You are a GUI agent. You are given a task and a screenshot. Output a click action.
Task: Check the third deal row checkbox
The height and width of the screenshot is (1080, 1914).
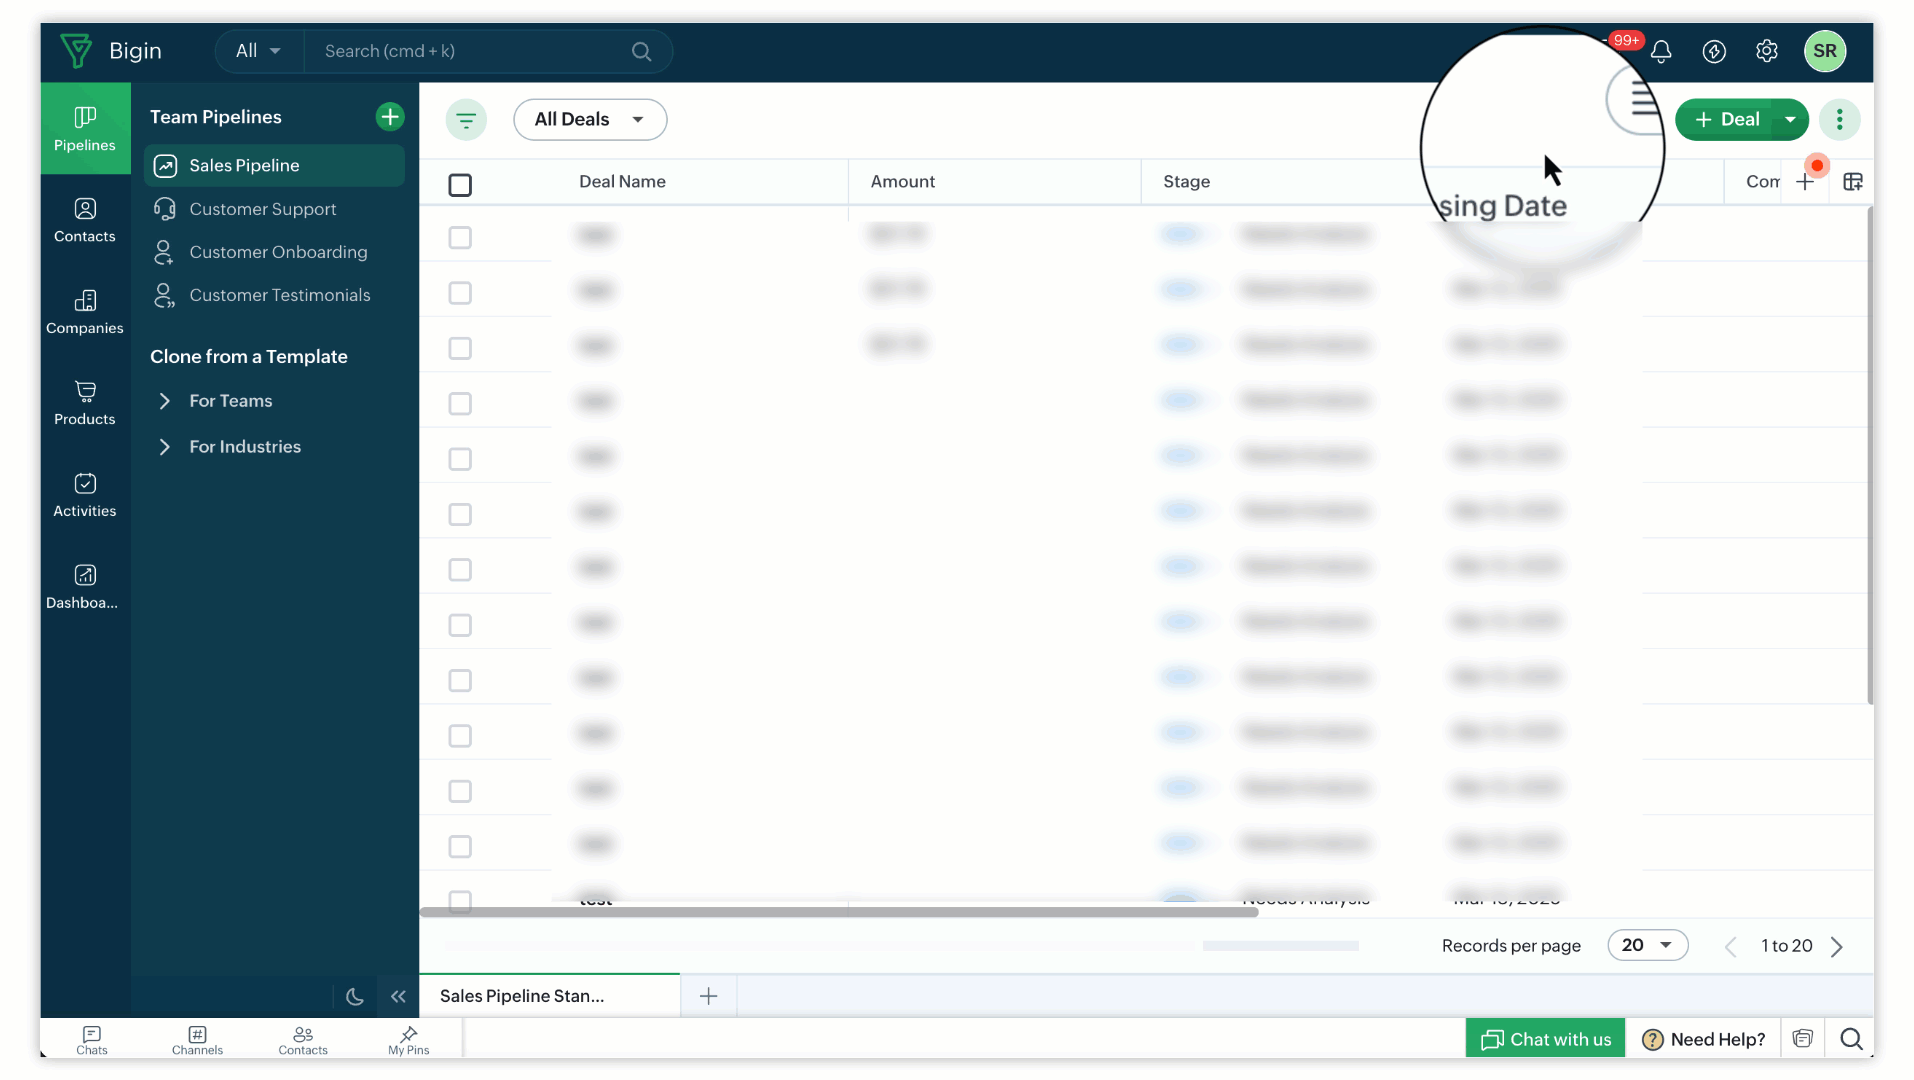pyautogui.click(x=460, y=348)
